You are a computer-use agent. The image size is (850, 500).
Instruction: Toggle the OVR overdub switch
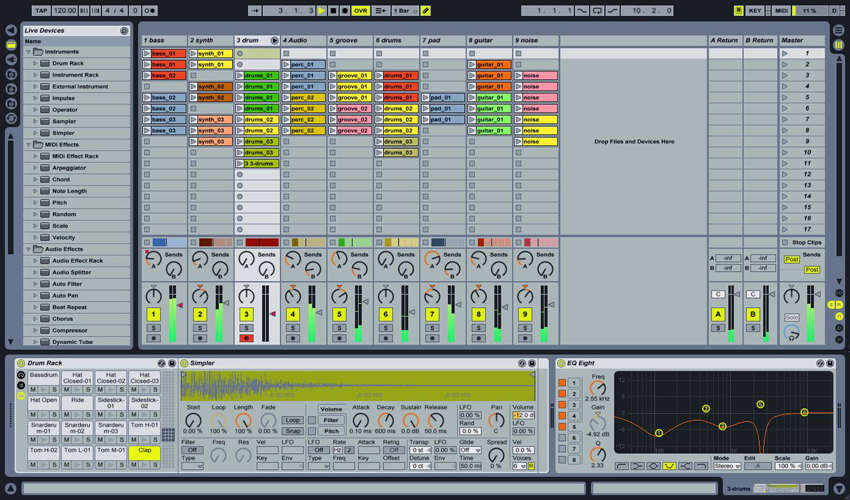click(361, 11)
